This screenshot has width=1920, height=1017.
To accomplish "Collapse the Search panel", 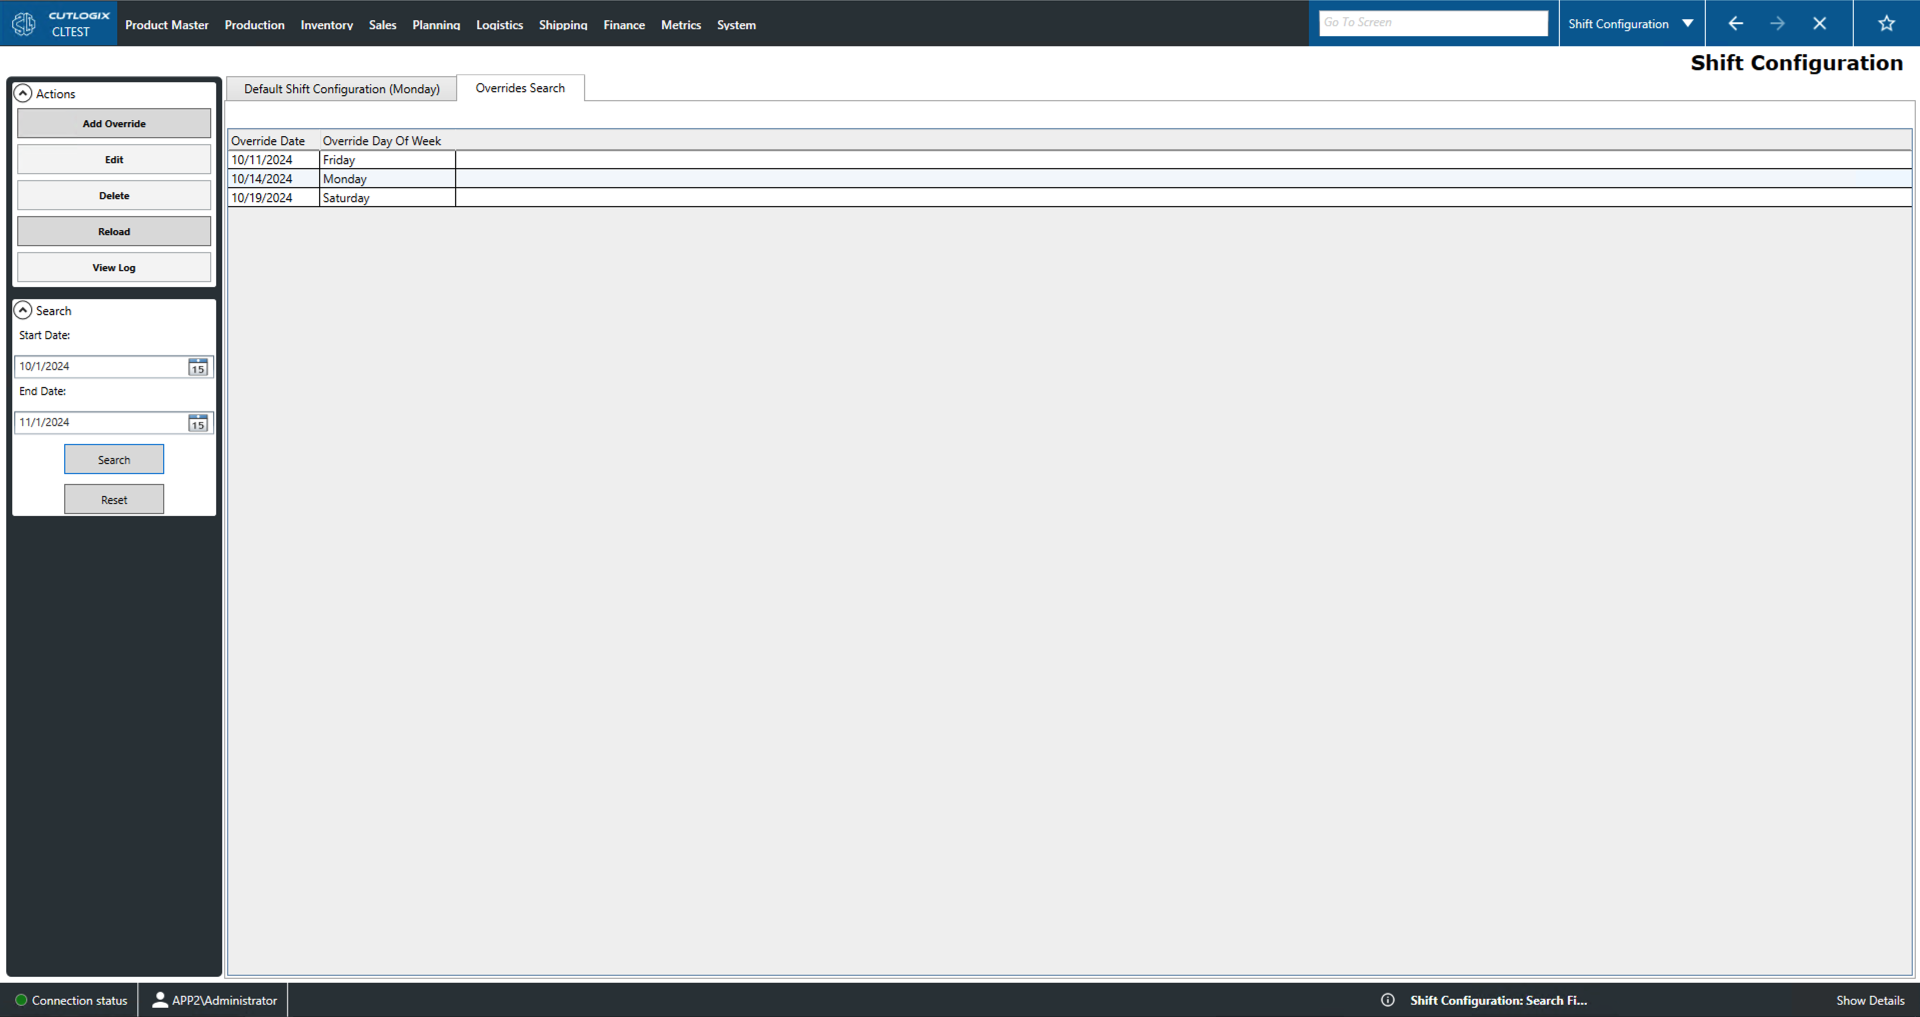I will (23, 310).
